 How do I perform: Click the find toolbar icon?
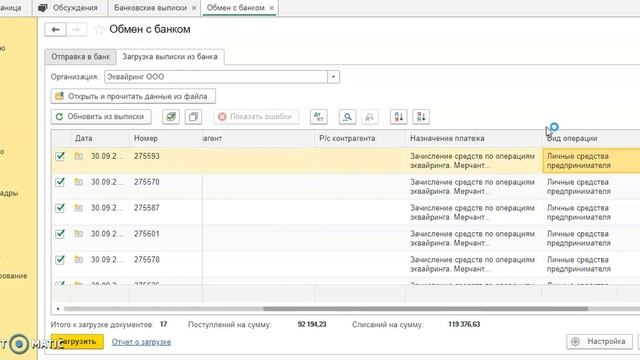pos(347,117)
